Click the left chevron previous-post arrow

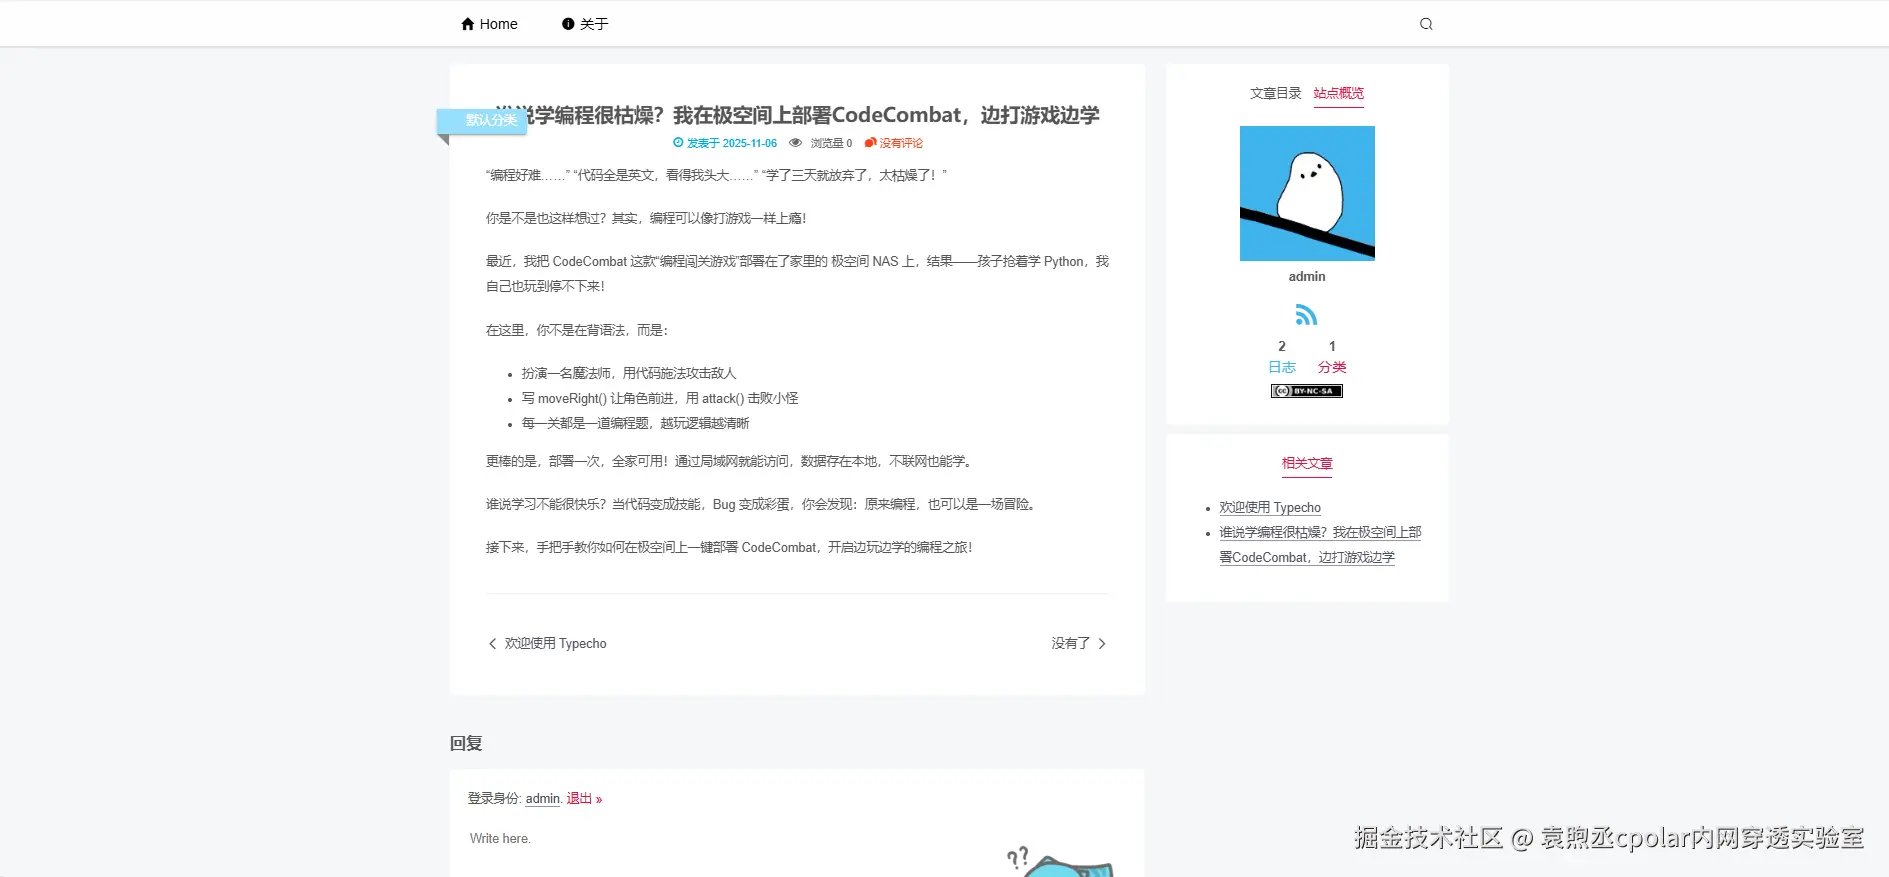pos(492,644)
